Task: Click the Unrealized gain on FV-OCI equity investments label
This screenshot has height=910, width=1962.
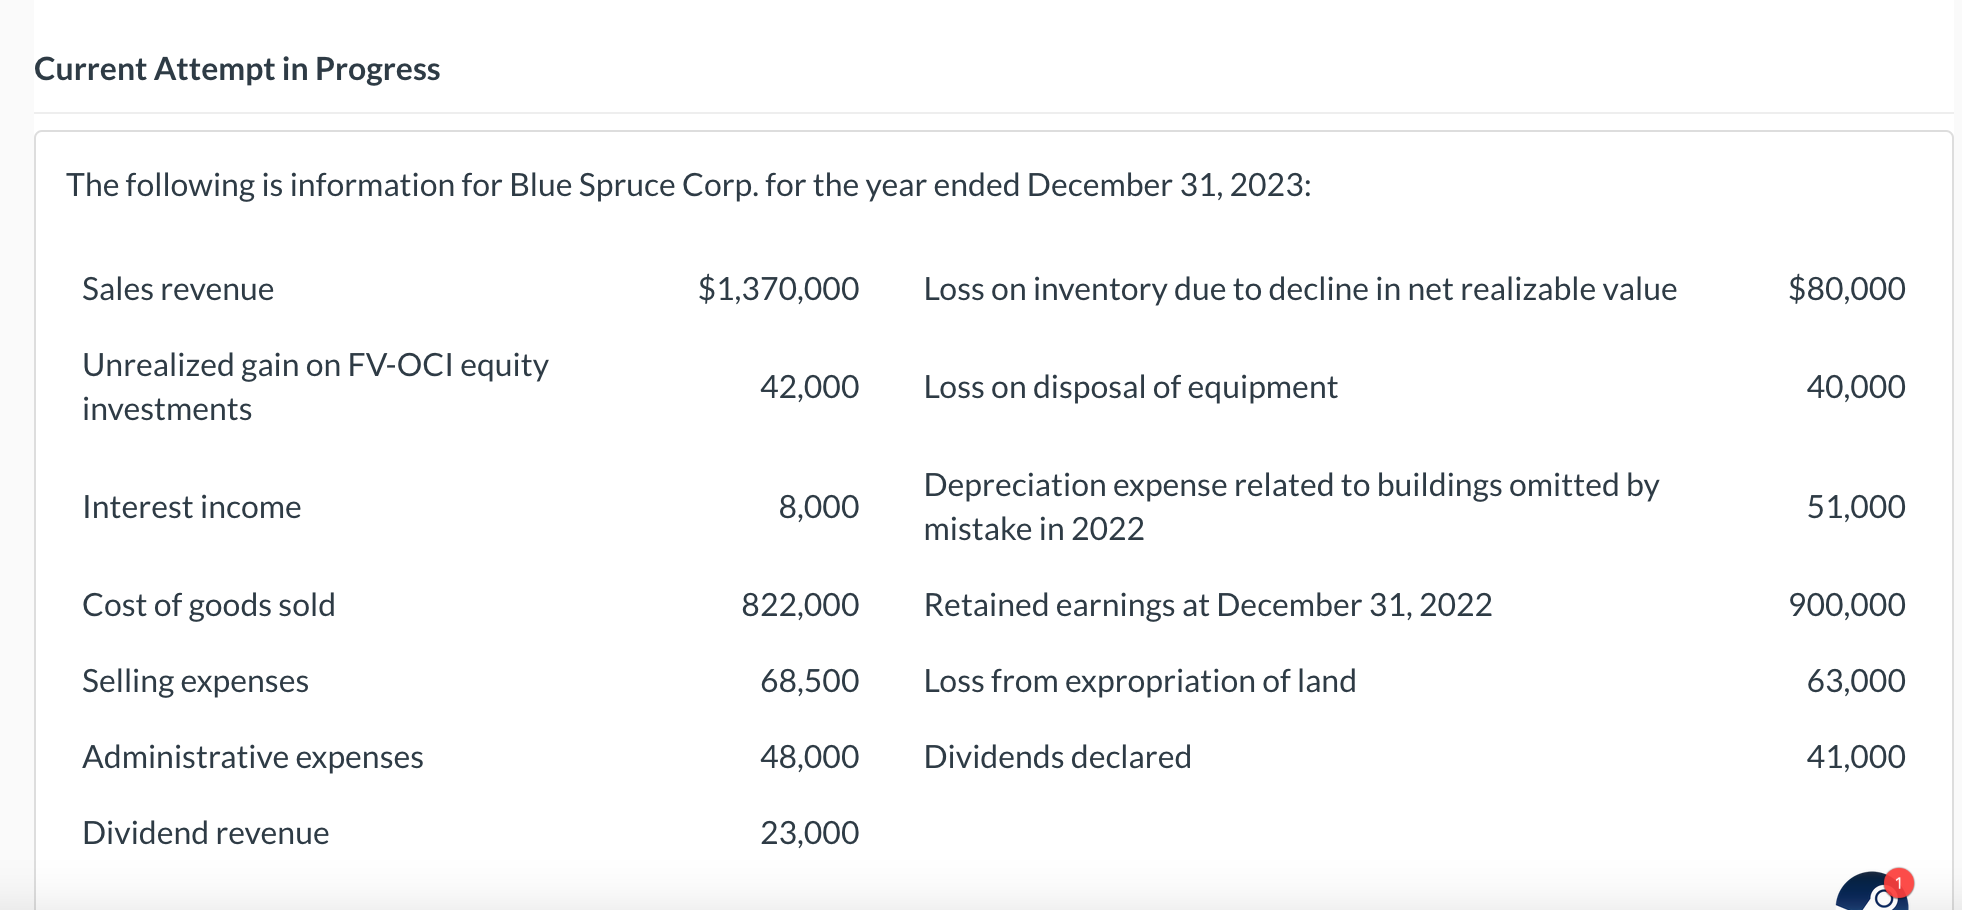Action: click(x=314, y=386)
